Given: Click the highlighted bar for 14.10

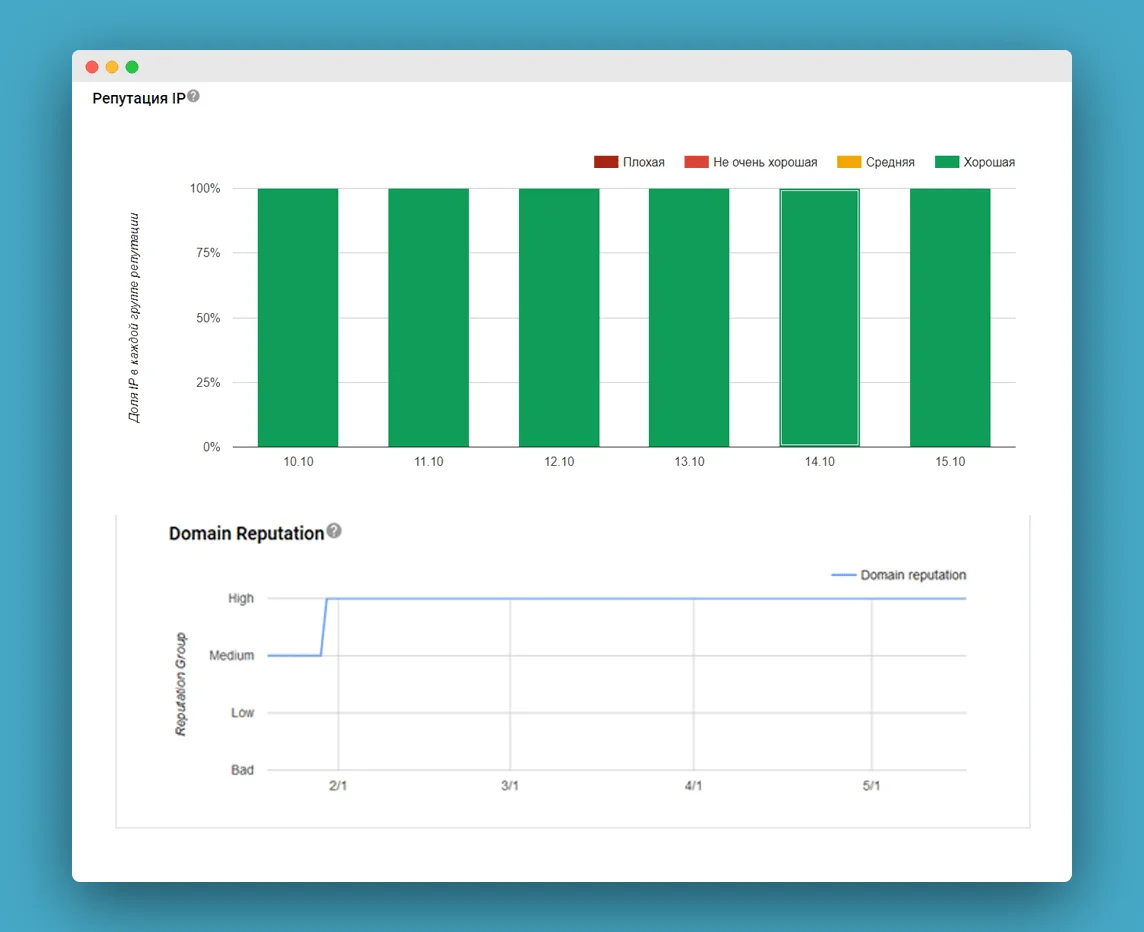Looking at the screenshot, I should coord(819,317).
